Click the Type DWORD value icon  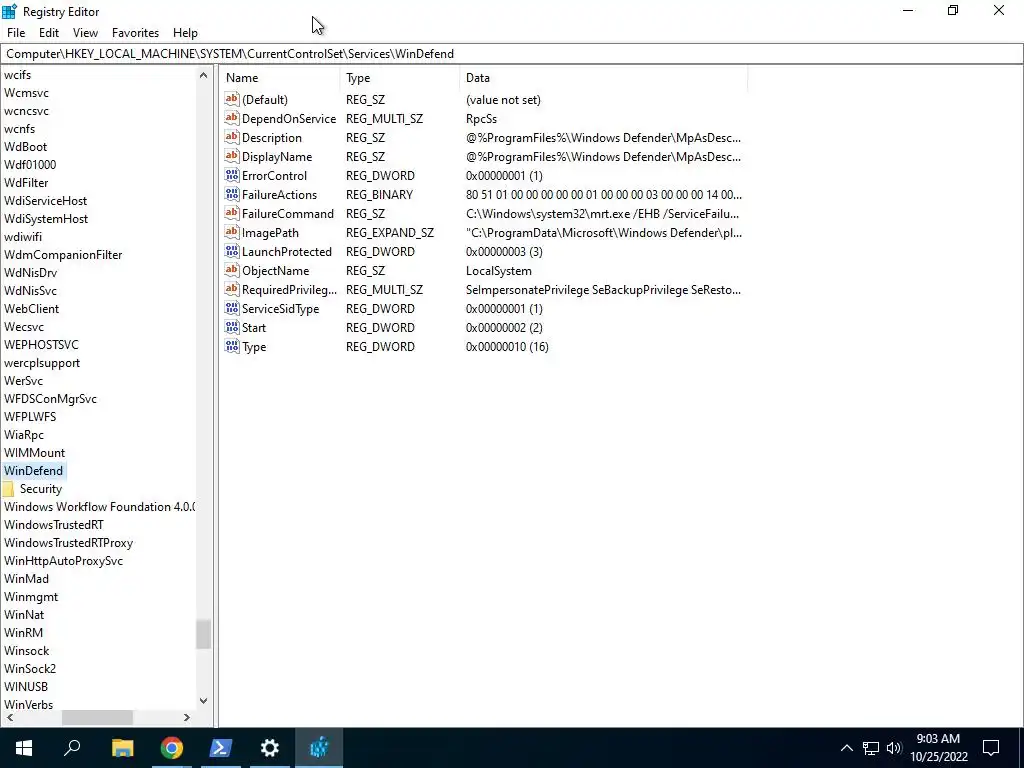(232, 346)
